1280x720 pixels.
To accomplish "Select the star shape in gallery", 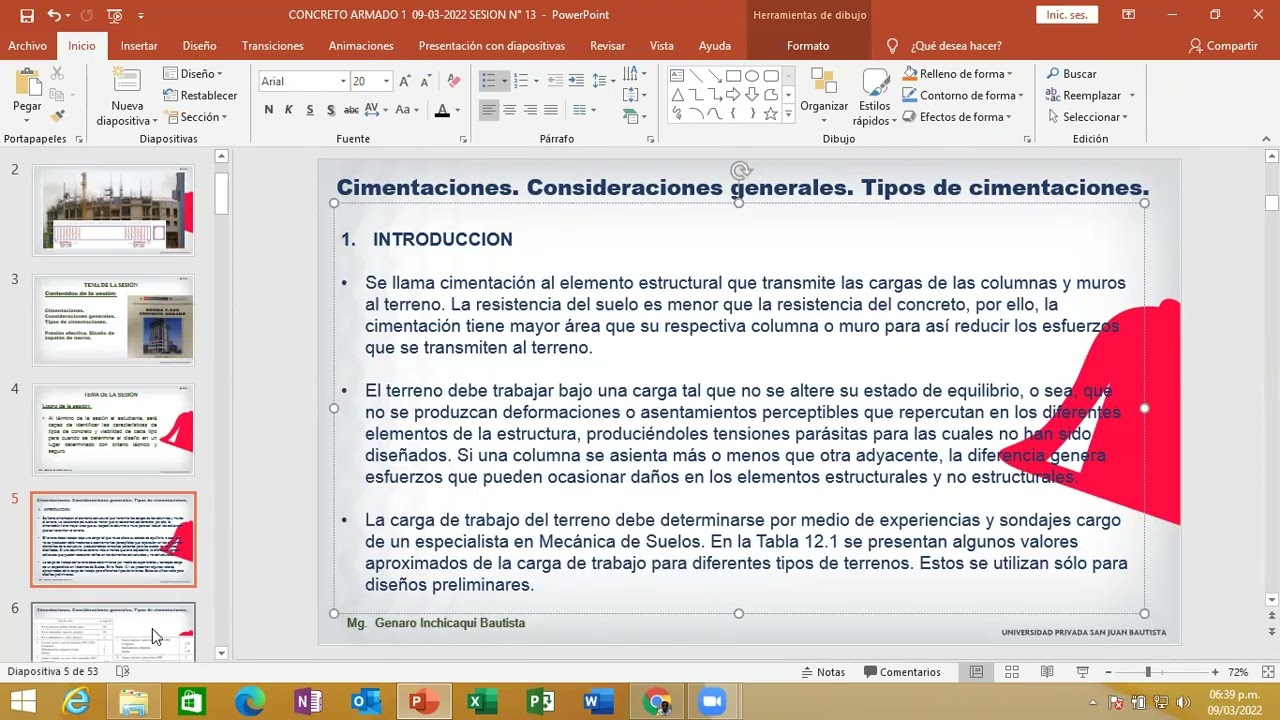I will pos(770,114).
